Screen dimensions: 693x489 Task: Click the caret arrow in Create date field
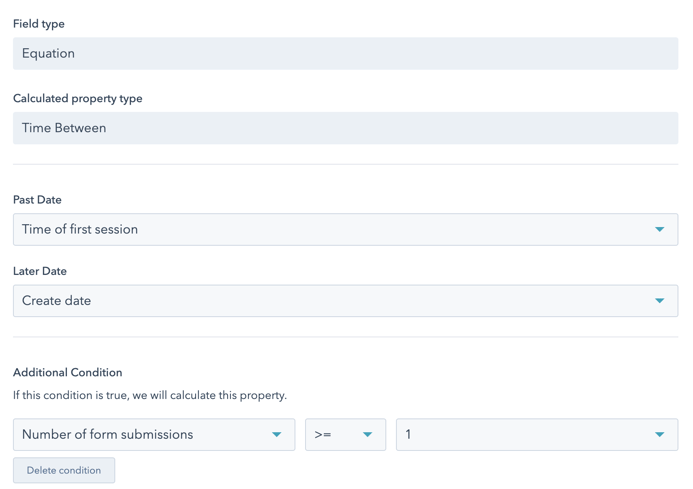(x=659, y=301)
